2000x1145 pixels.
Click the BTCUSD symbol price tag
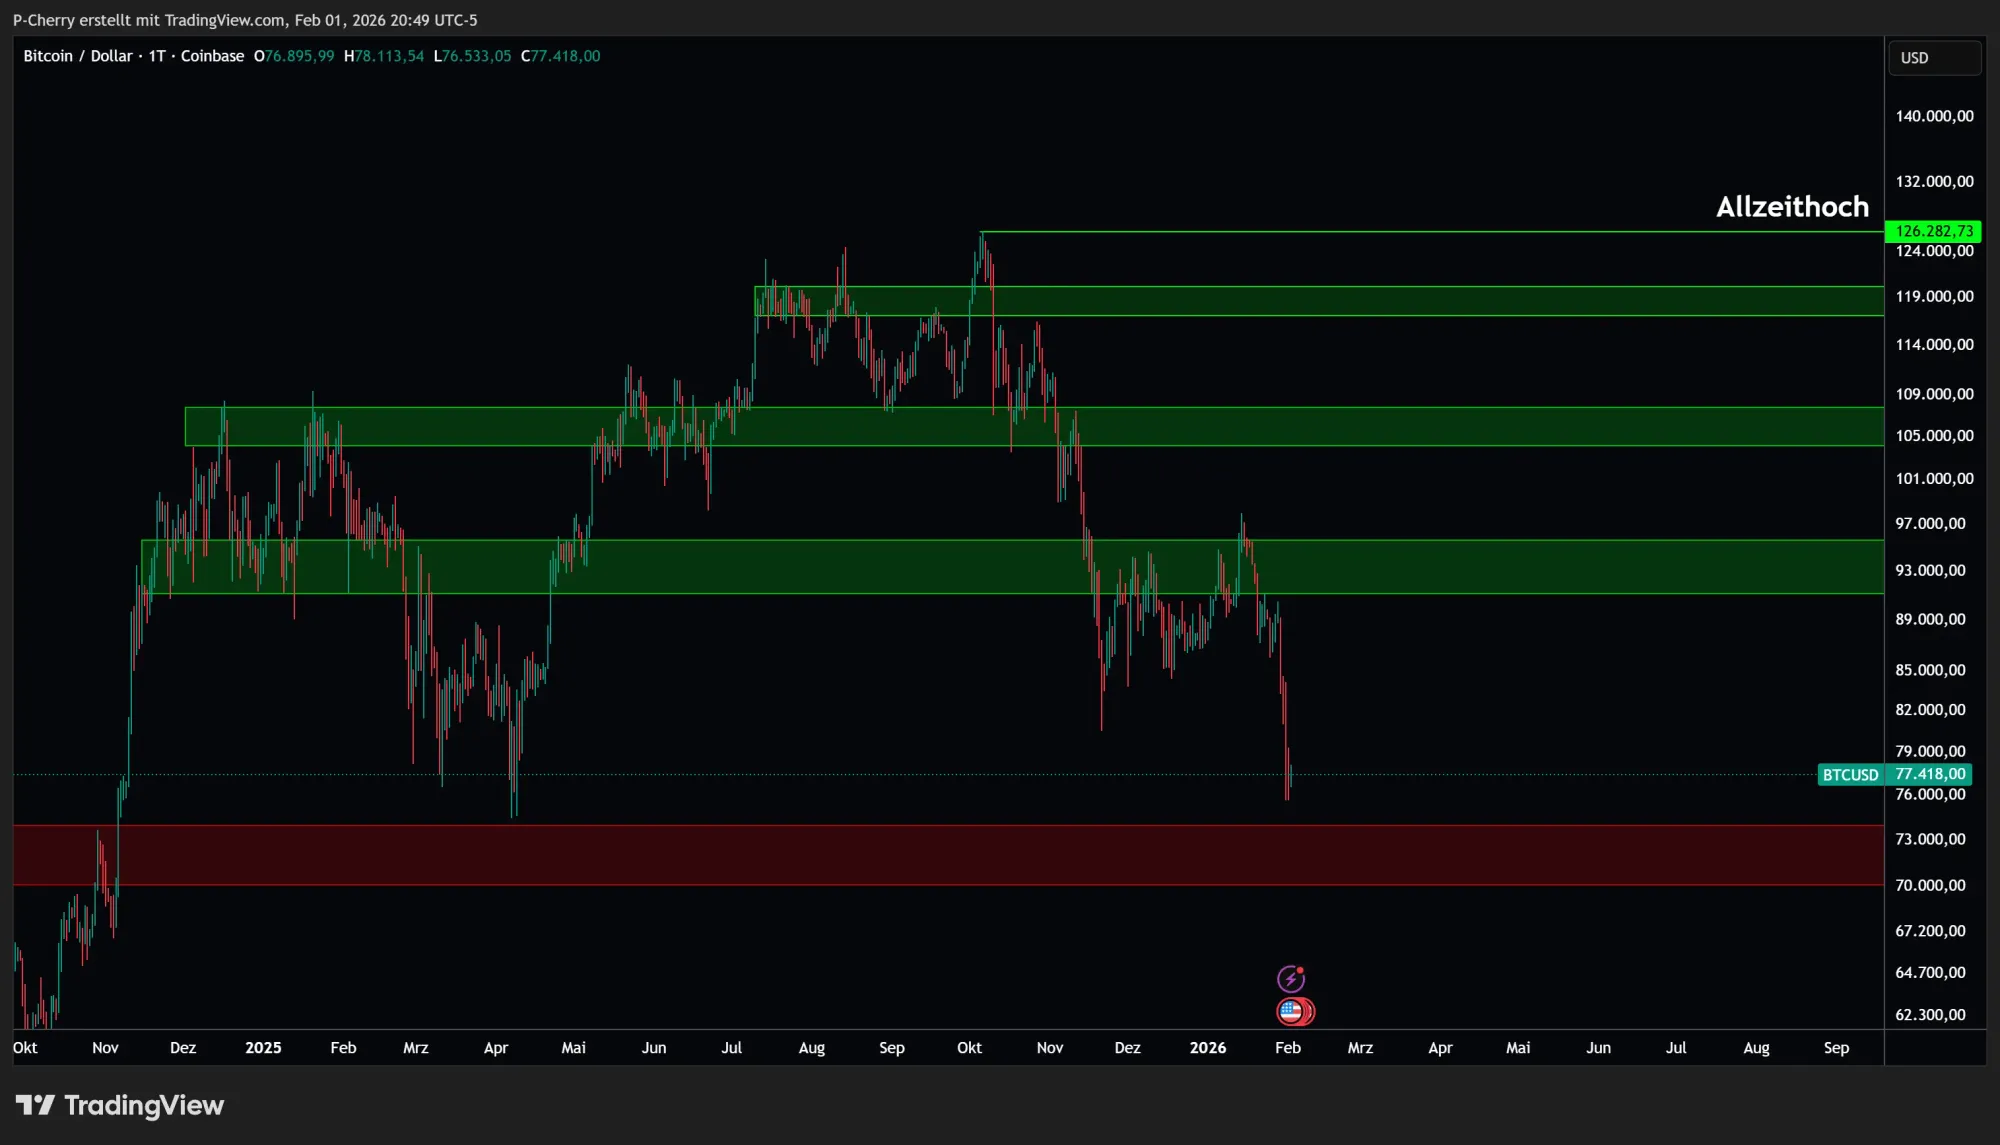pyautogui.click(x=1850, y=775)
